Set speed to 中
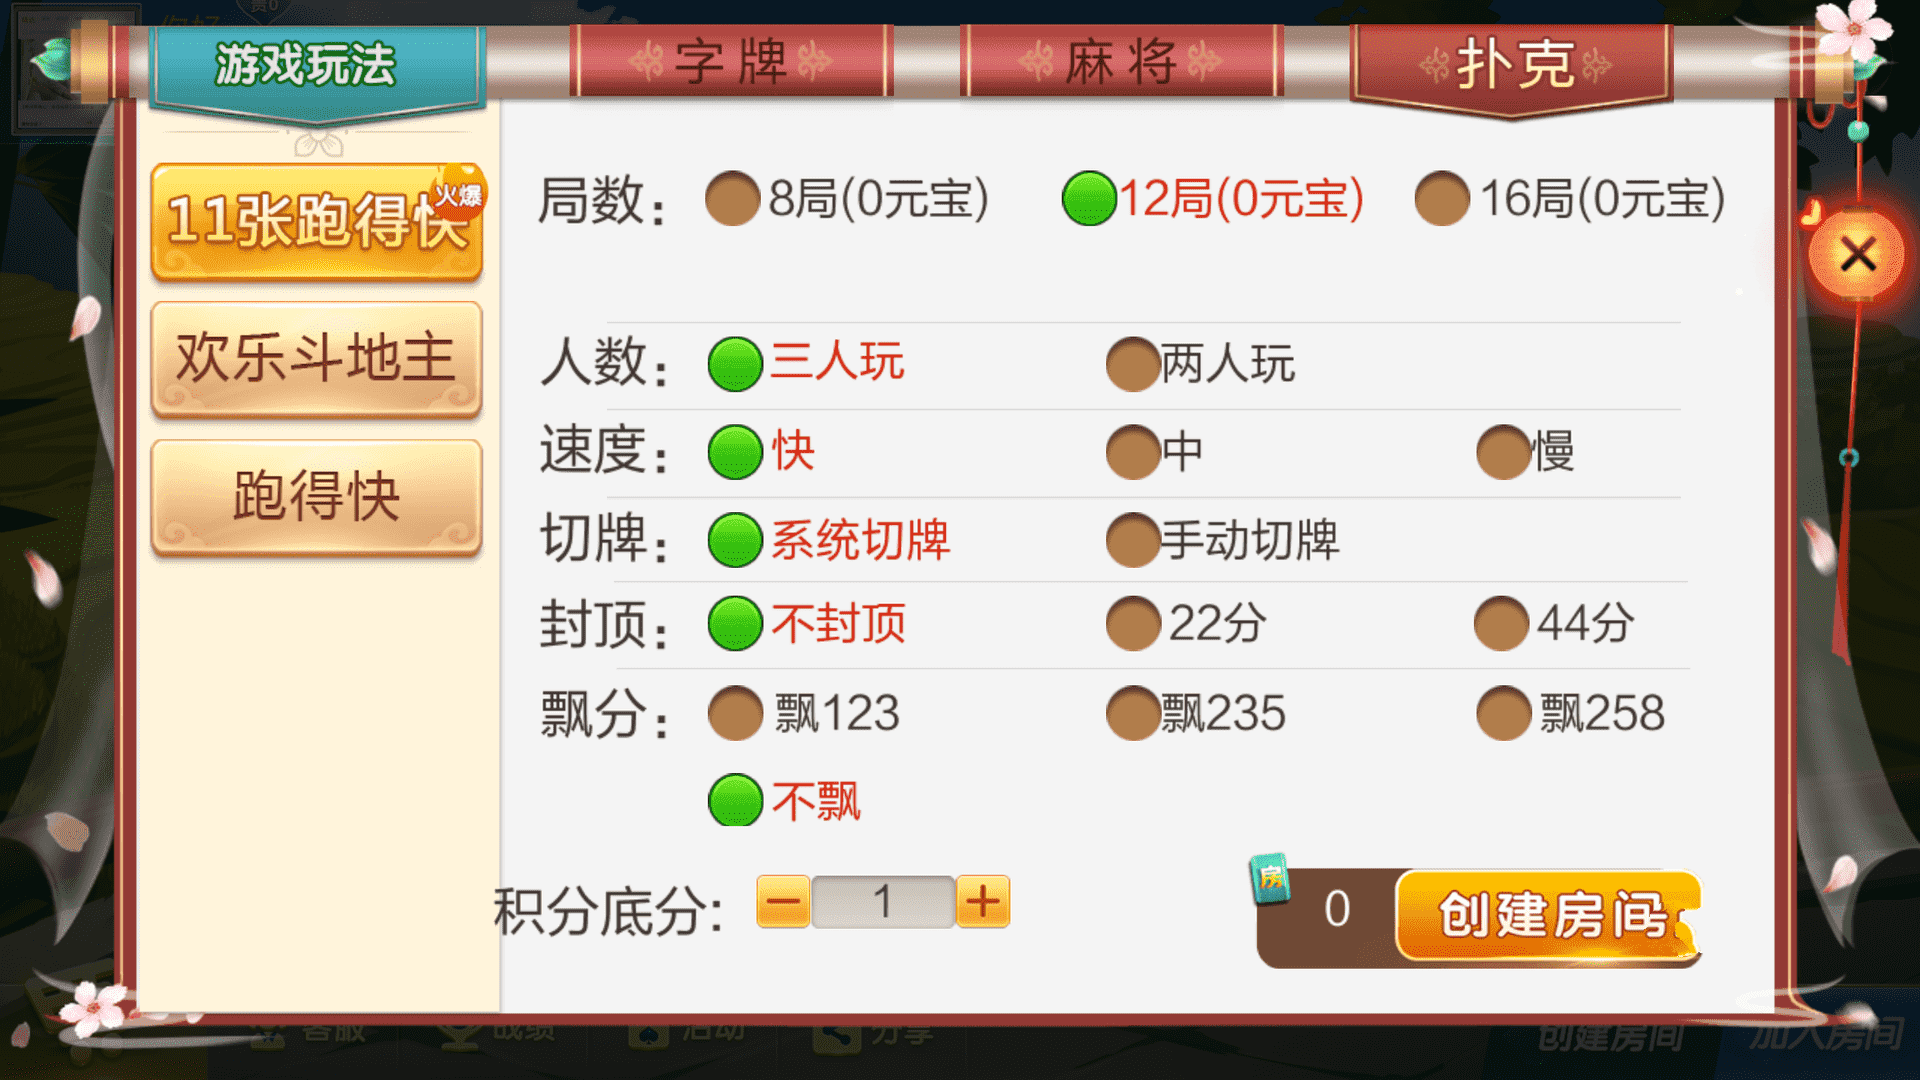This screenshot has height=1080, width=1920. click(1154, 452)
